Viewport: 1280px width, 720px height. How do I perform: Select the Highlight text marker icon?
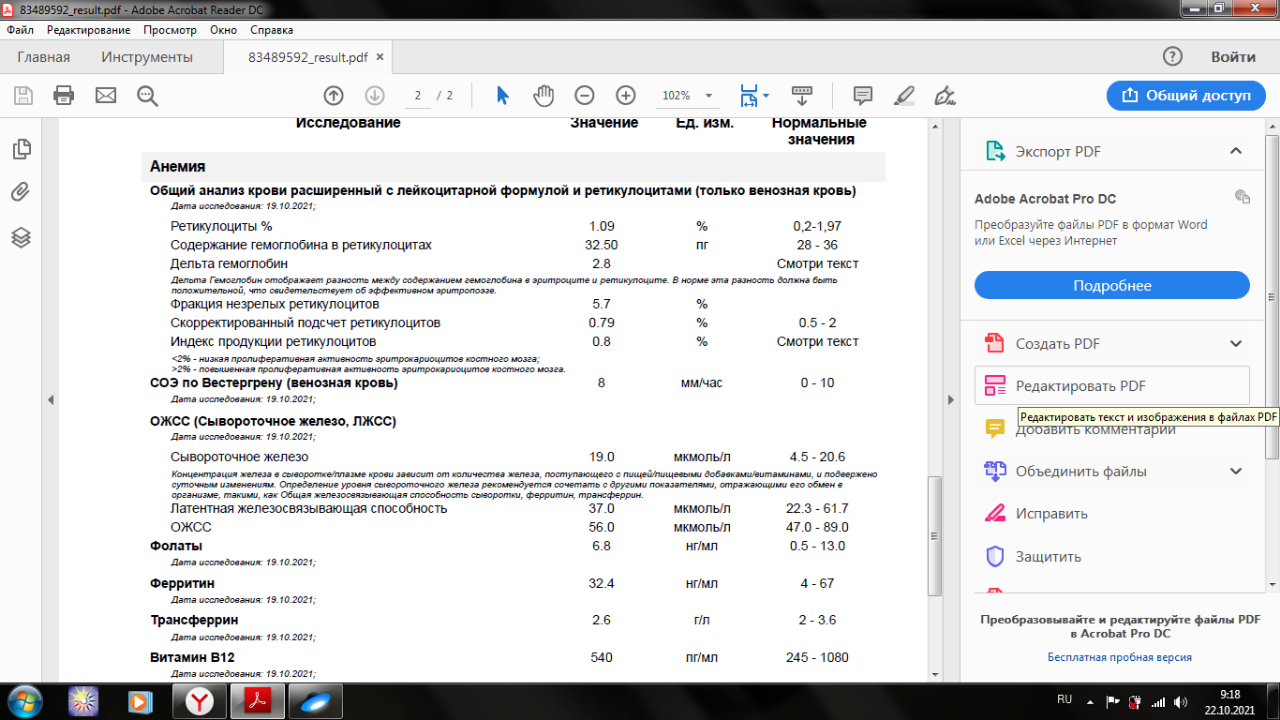[904, 96]
